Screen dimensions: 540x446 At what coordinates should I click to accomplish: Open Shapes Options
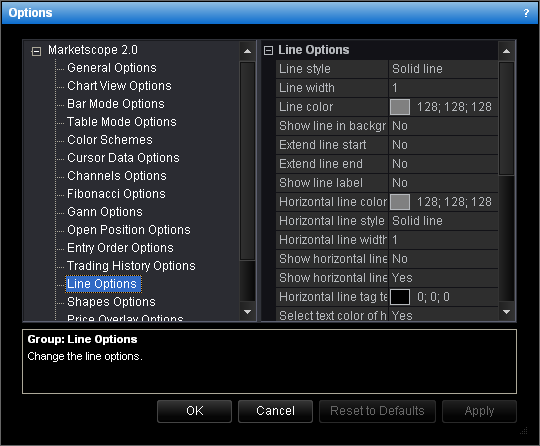tap(111, 302)
